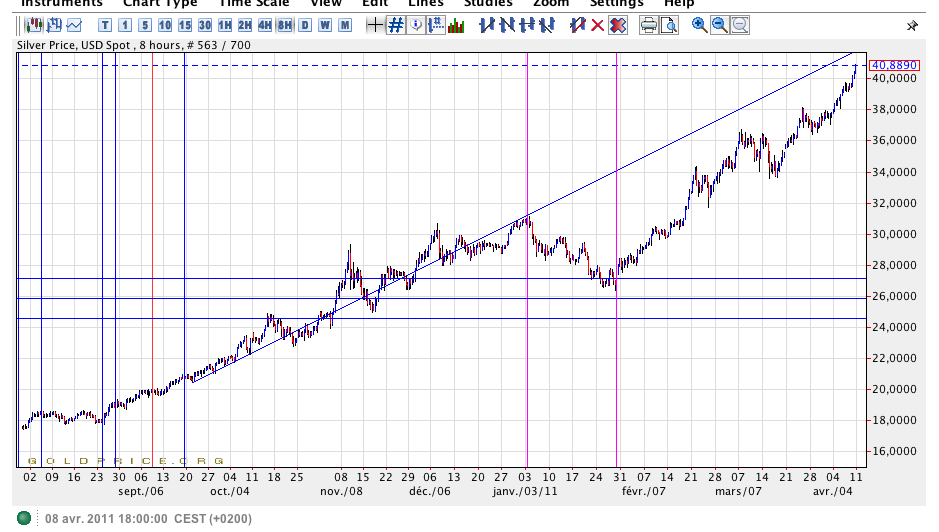This screenshot has height=532, width=939.
Task: Switch to 1H time scale
Action: pos(225,25)
